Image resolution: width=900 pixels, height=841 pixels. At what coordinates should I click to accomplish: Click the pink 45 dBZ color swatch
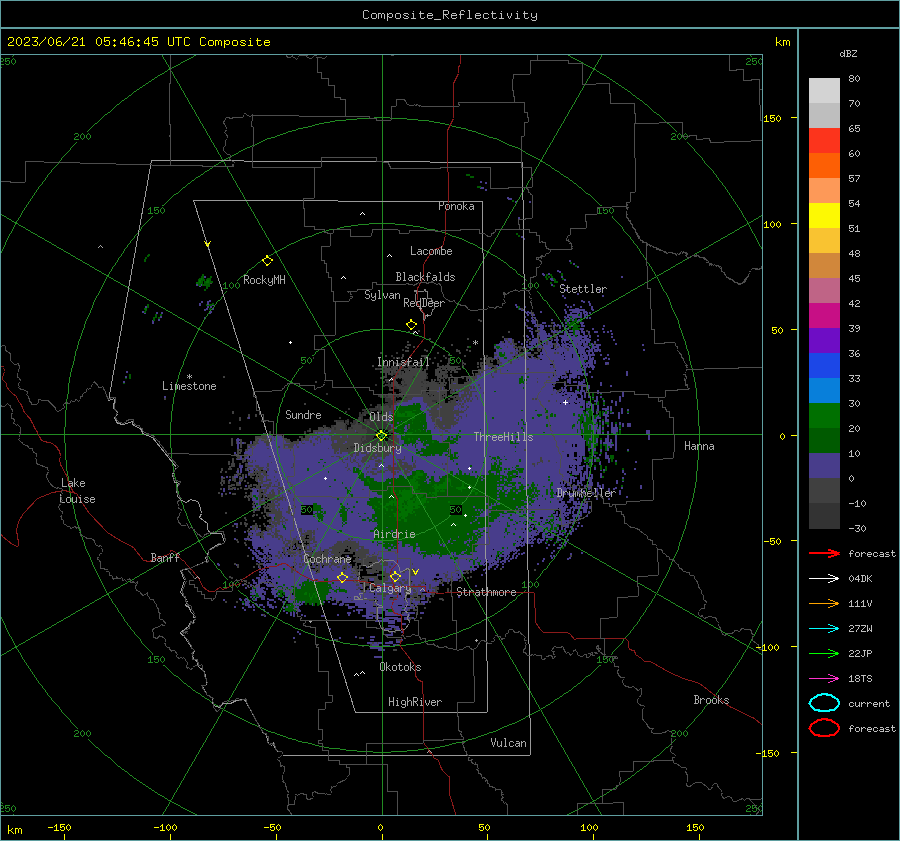coord(824,290)
